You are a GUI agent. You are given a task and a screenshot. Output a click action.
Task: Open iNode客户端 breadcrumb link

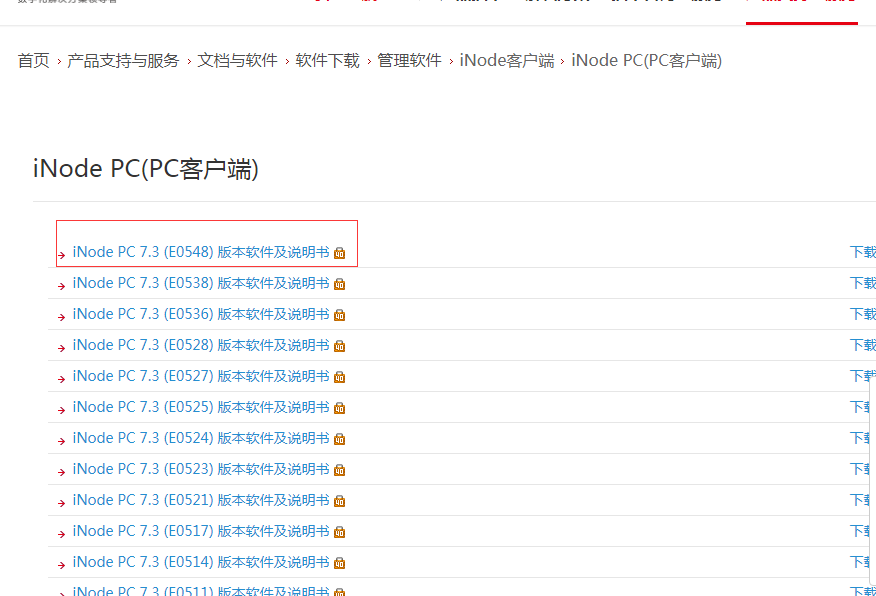pyautogui.click(x=507, y=60)
